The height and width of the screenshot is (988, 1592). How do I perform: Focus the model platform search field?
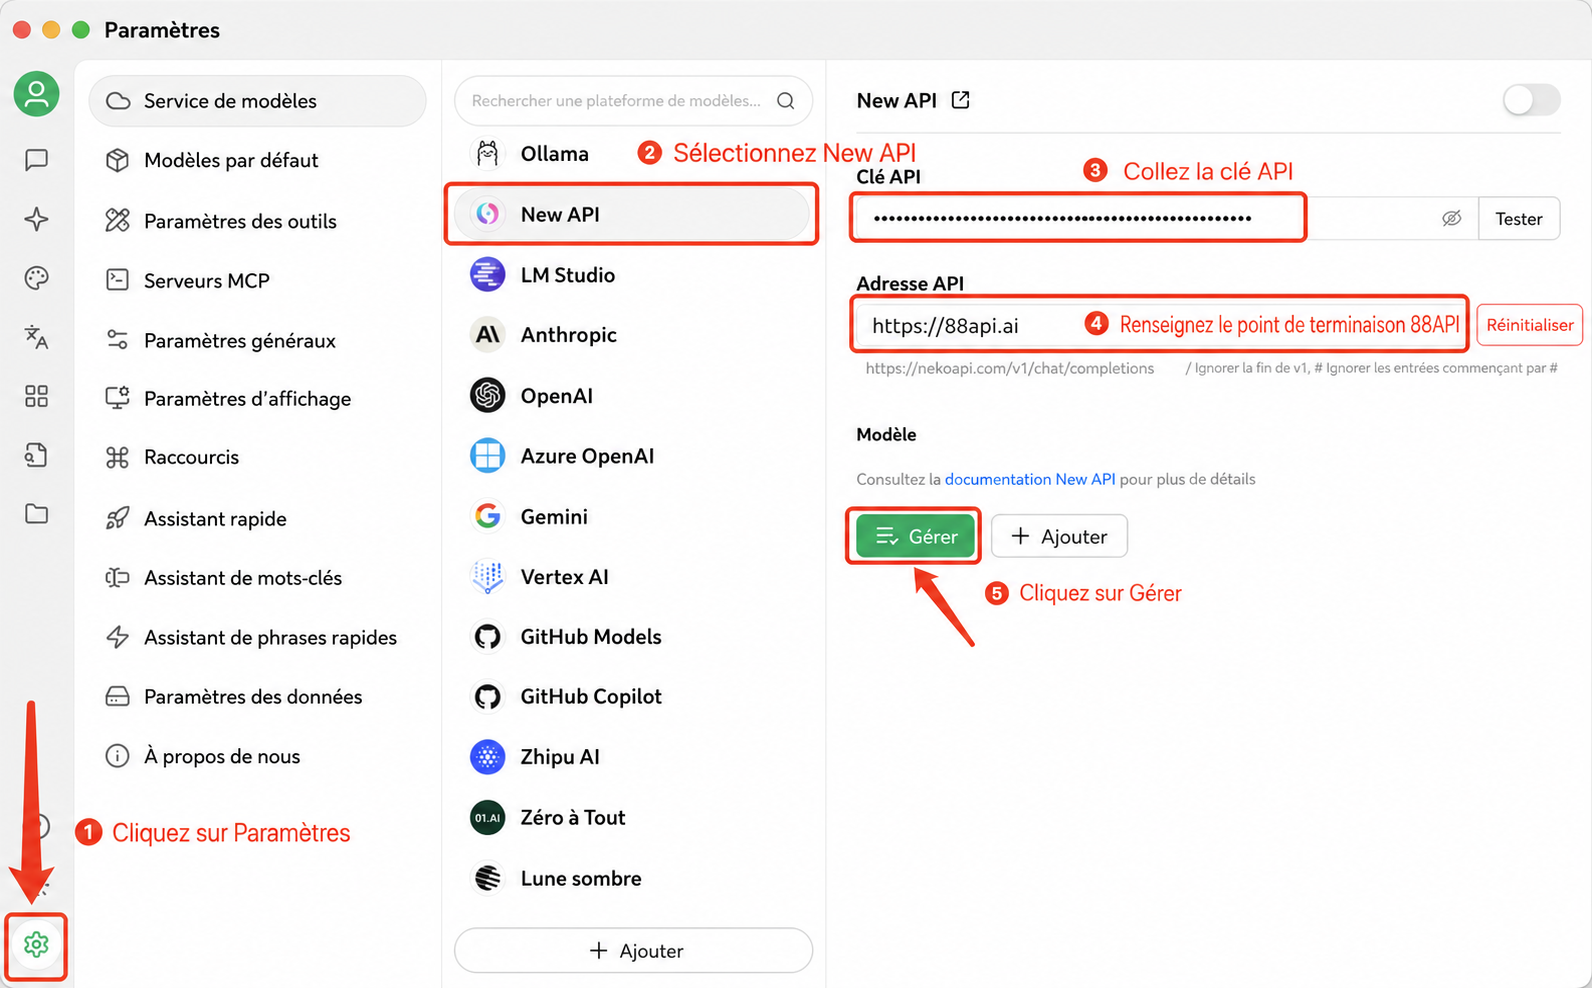(633, 101)
